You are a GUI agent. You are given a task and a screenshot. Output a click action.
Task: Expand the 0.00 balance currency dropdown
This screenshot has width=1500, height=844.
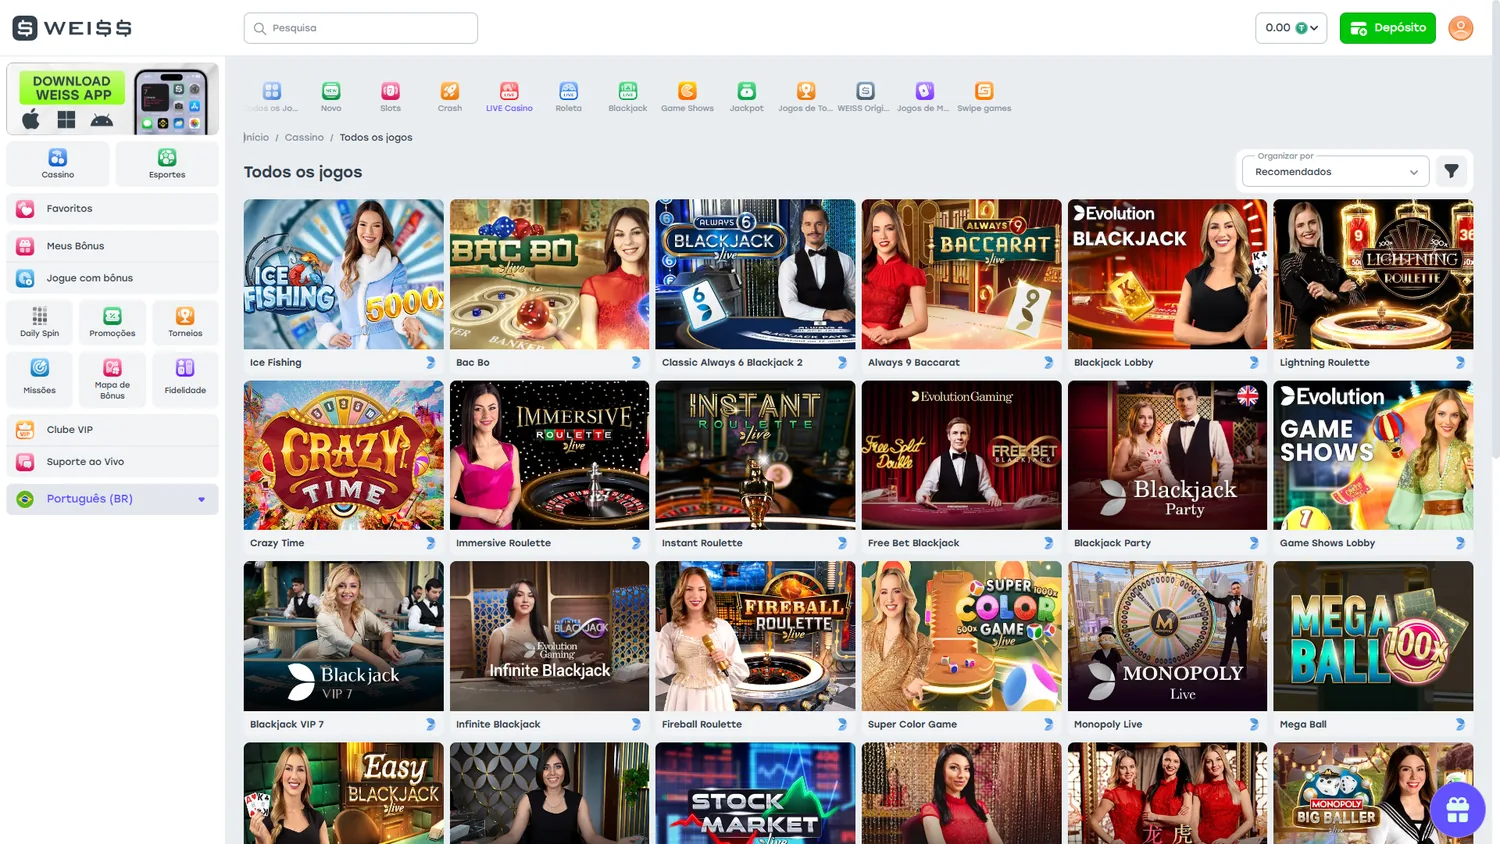point(1291,28)
